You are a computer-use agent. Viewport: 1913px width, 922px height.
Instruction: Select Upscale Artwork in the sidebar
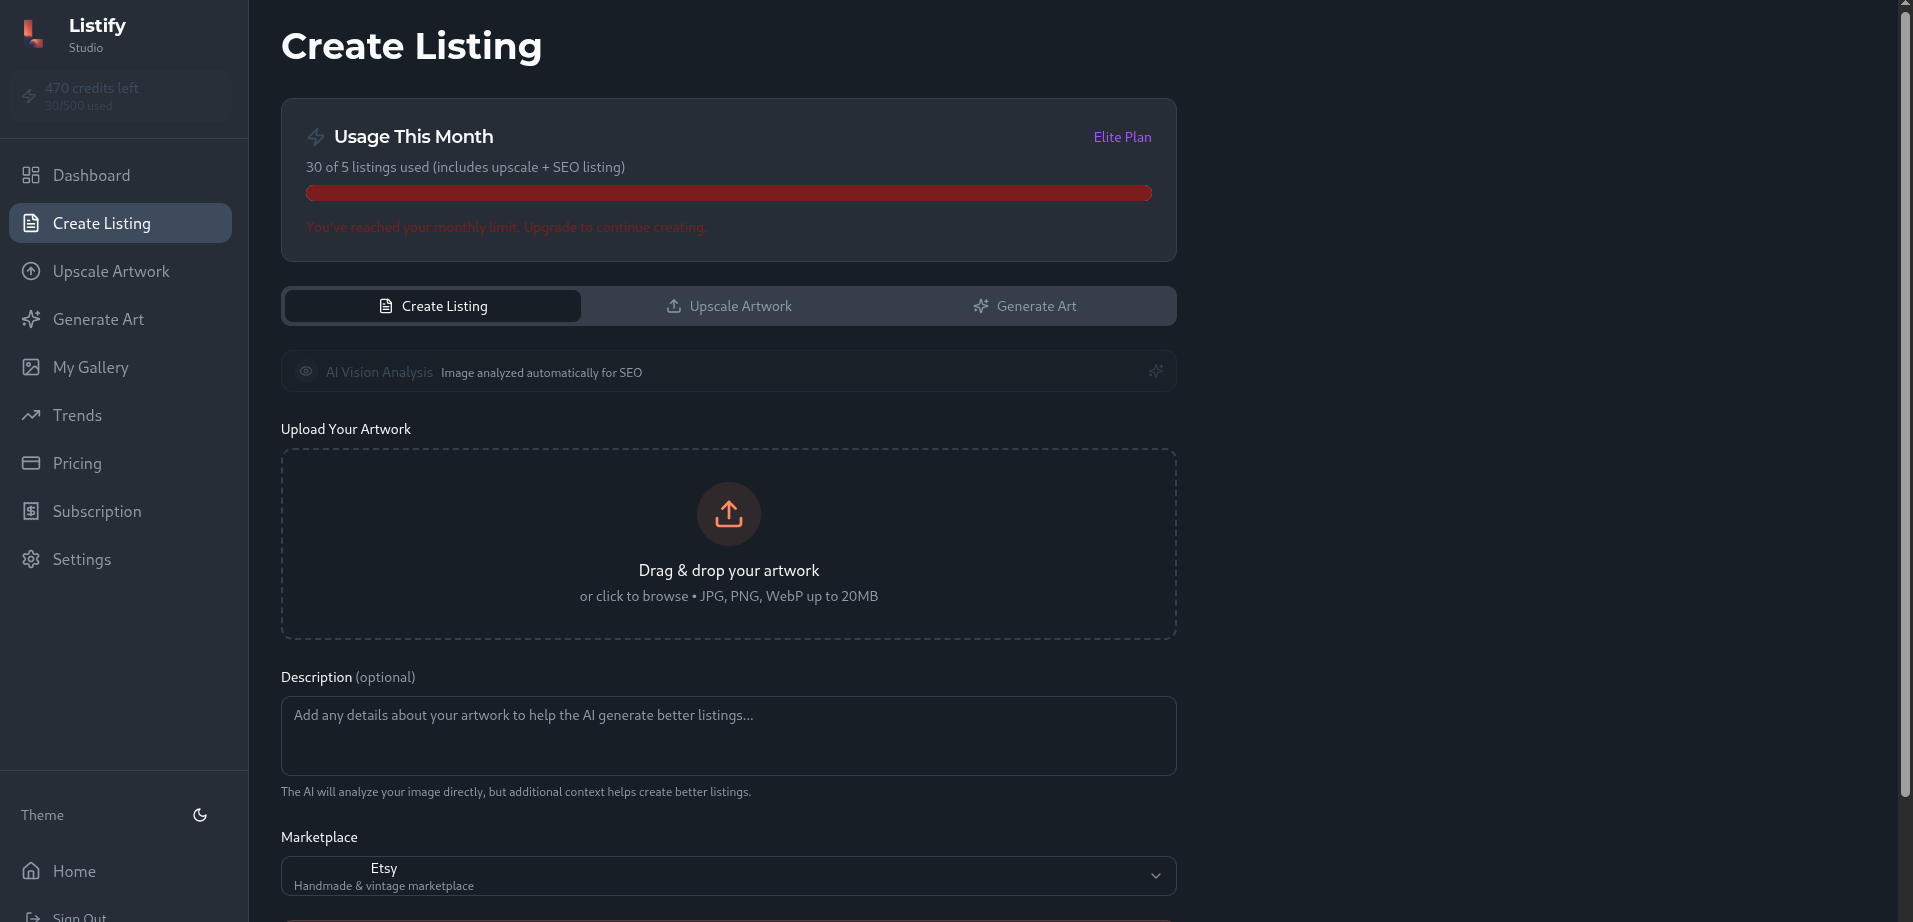(110, 271)
